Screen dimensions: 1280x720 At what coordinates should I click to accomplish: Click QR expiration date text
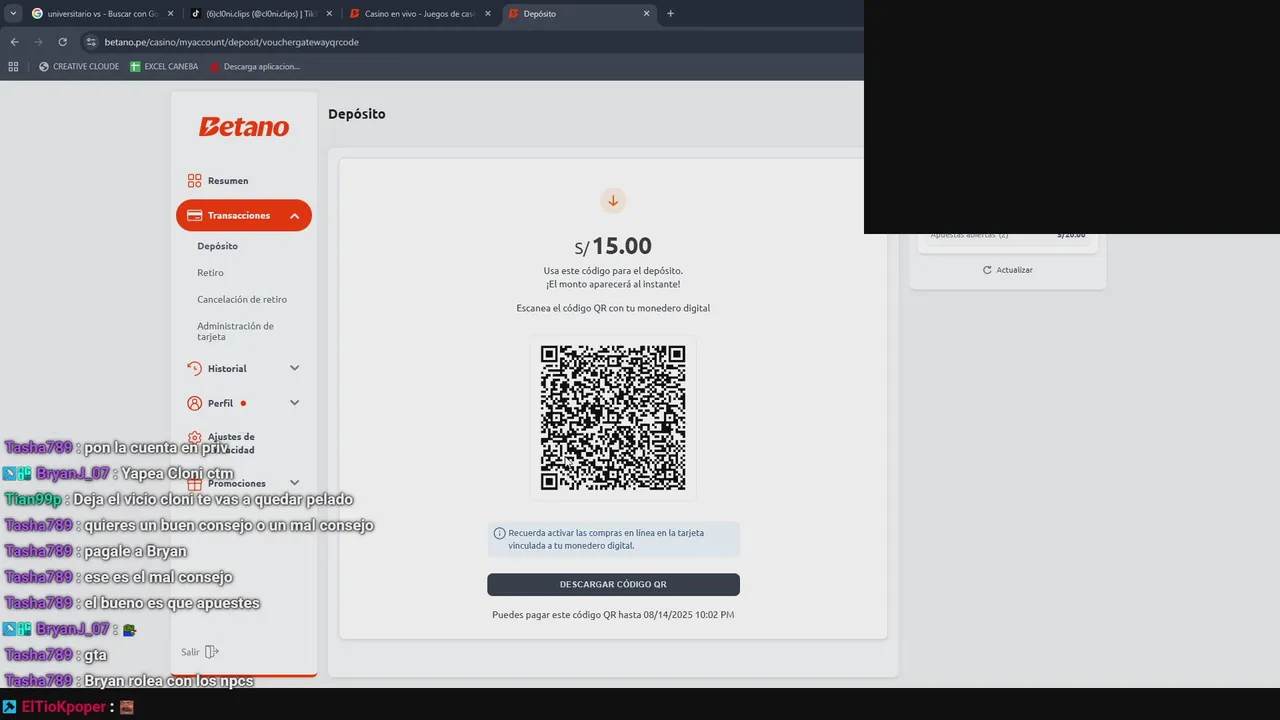click(613, 615)
